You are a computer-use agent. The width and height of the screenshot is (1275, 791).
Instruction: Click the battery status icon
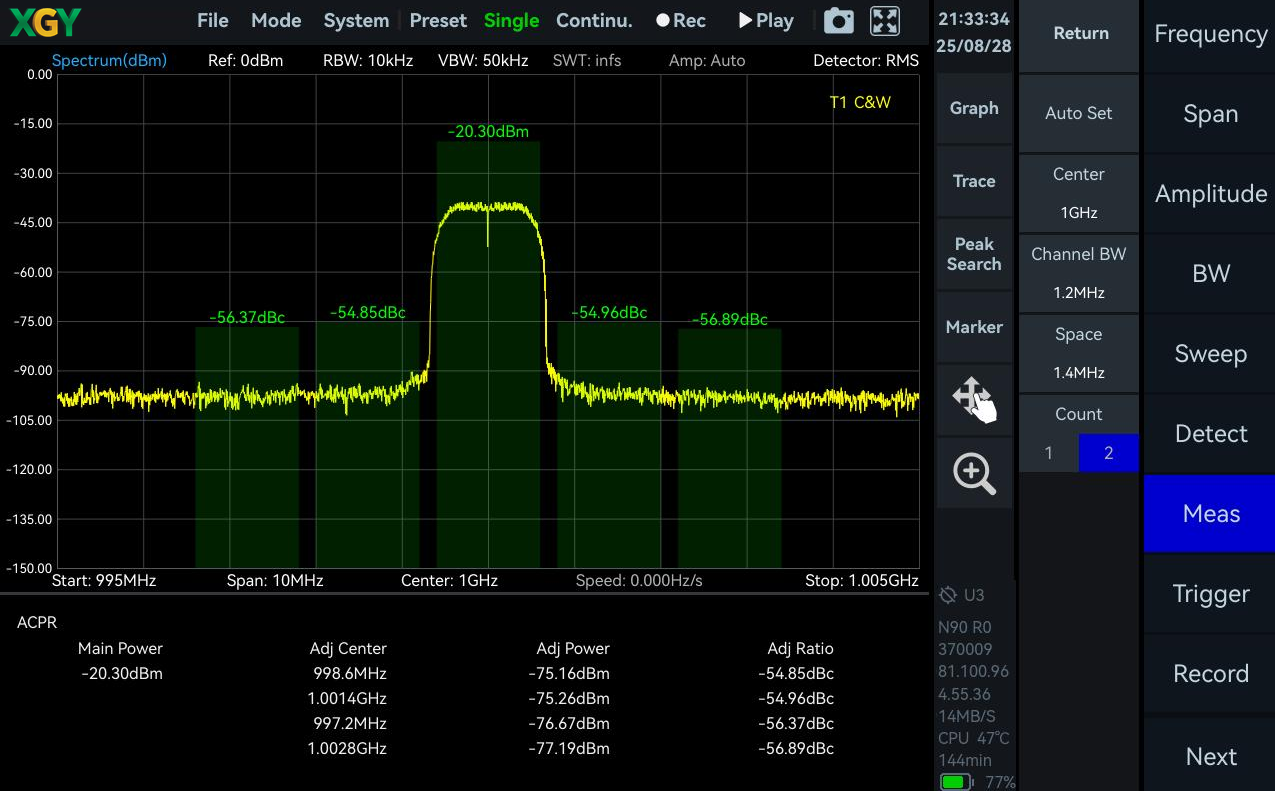click(x=955, y=782)
